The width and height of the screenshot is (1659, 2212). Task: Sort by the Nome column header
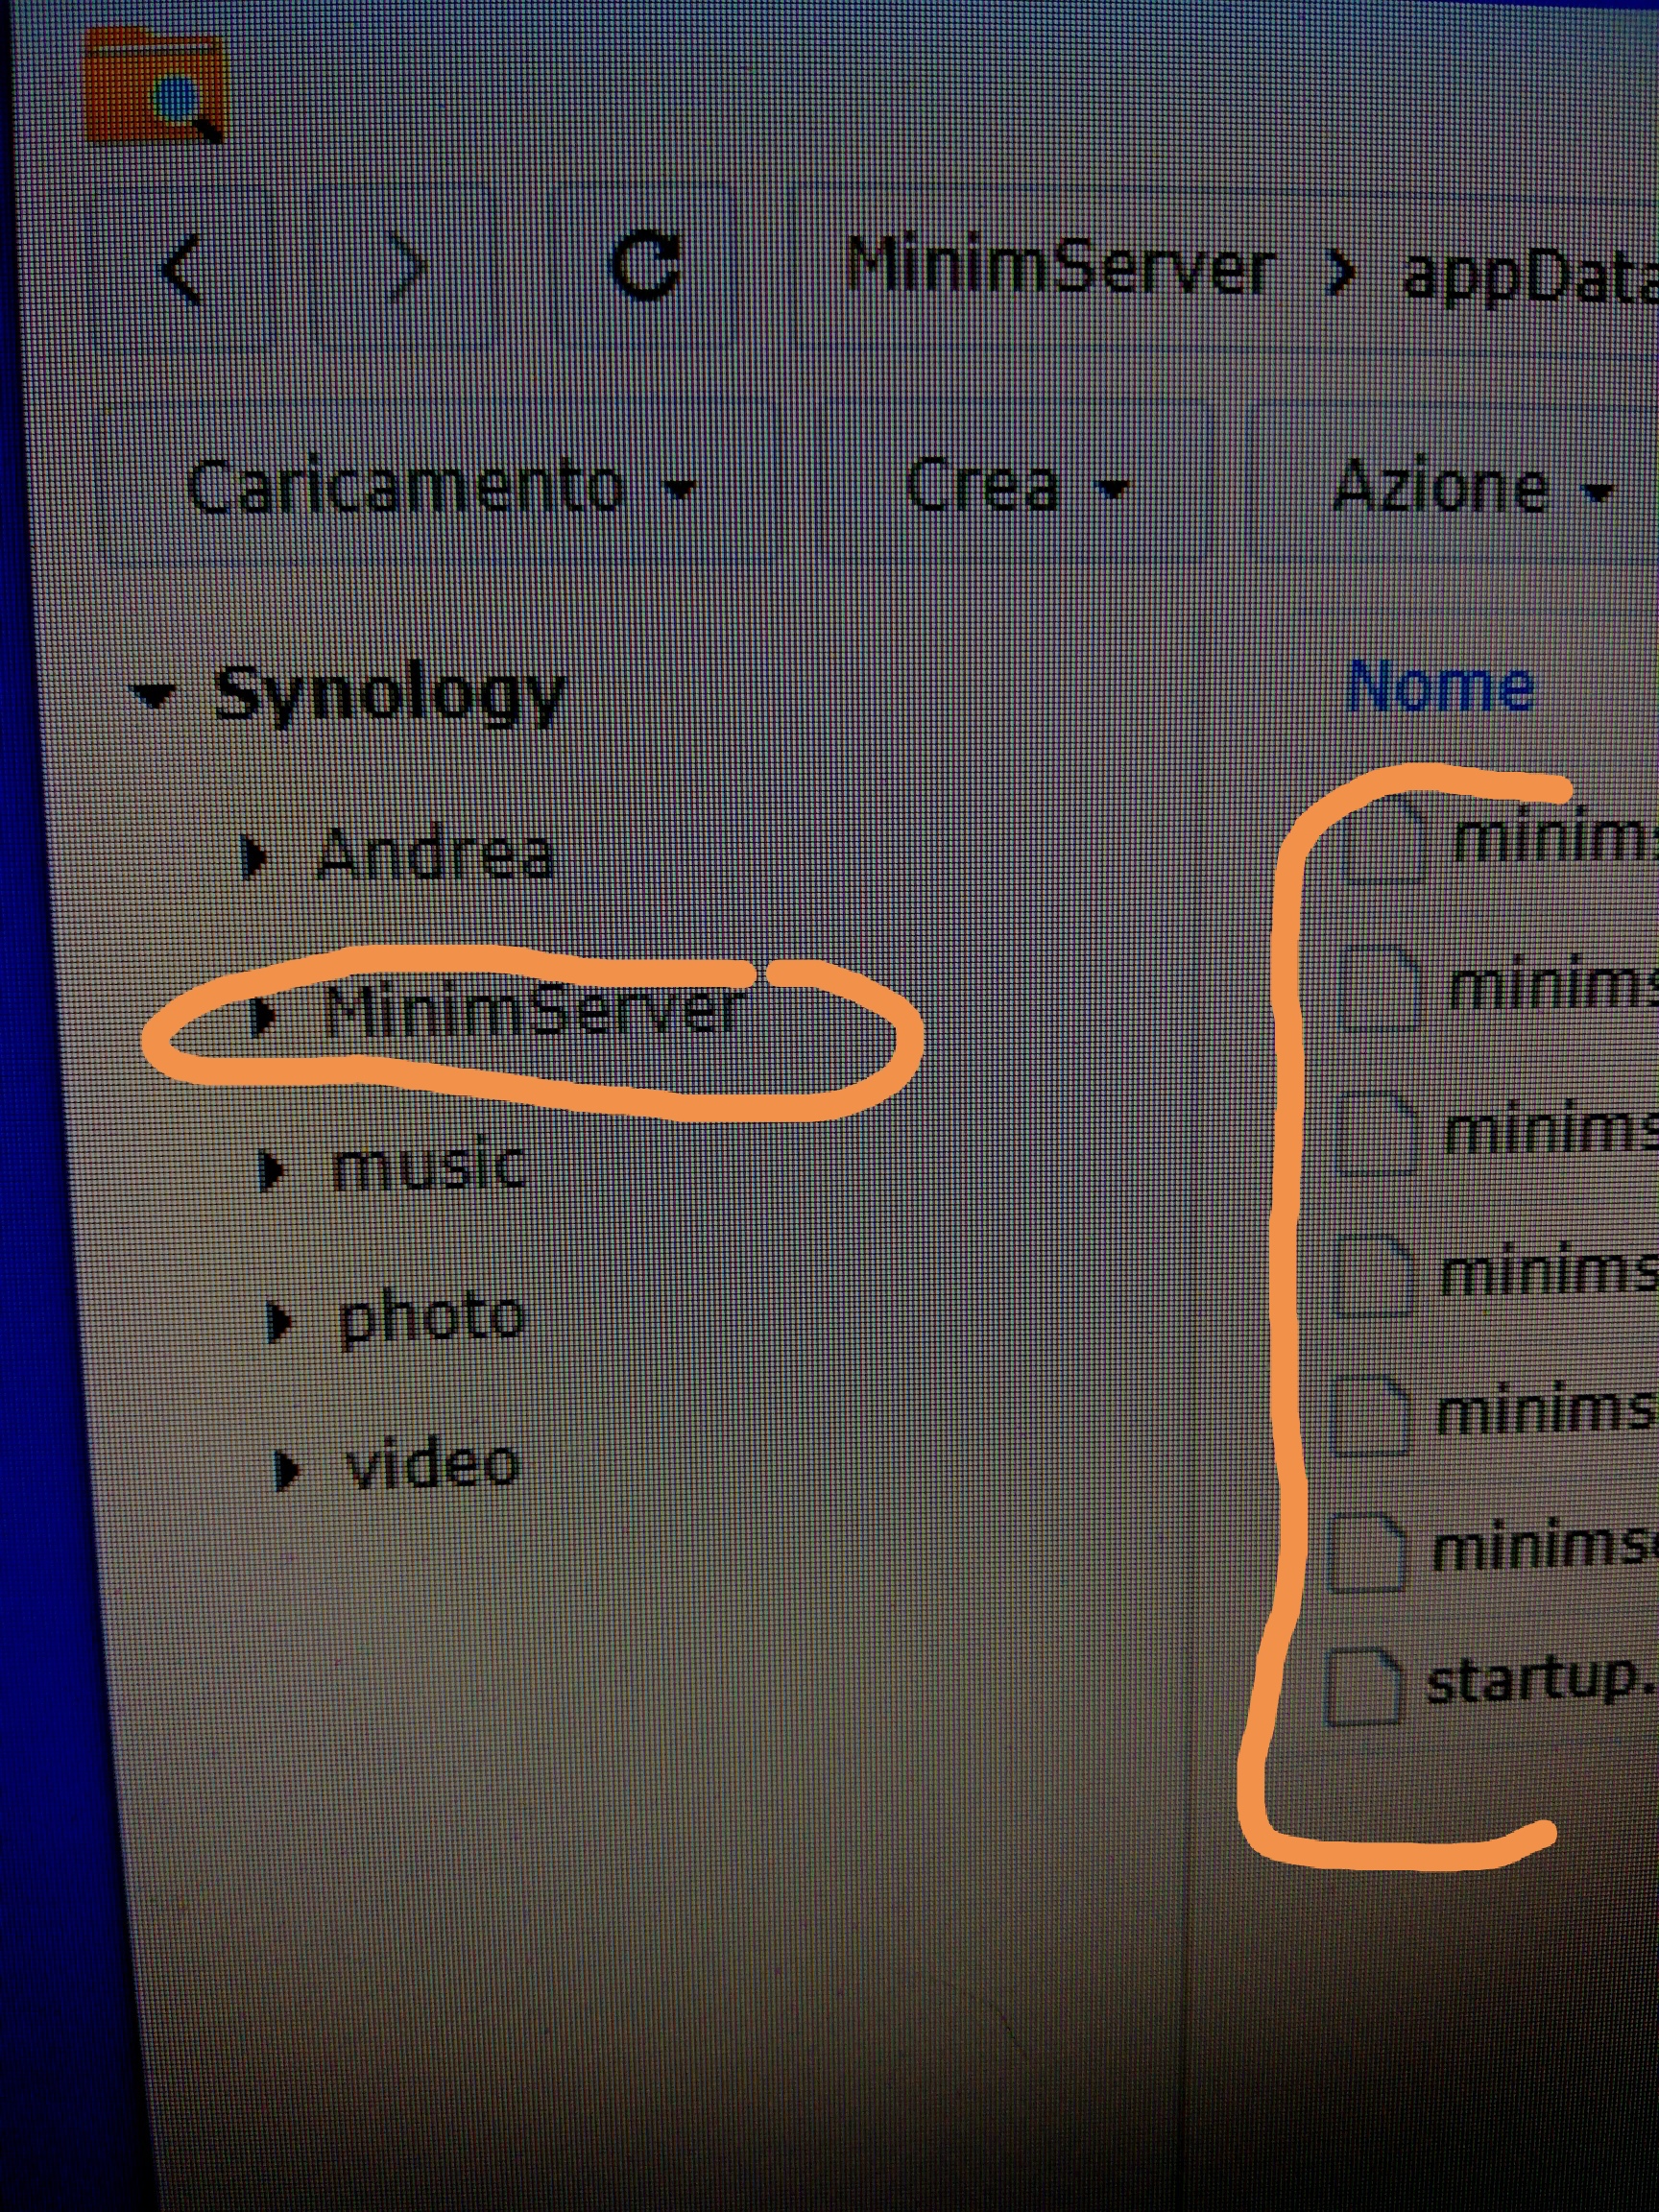click(1439, 686)
